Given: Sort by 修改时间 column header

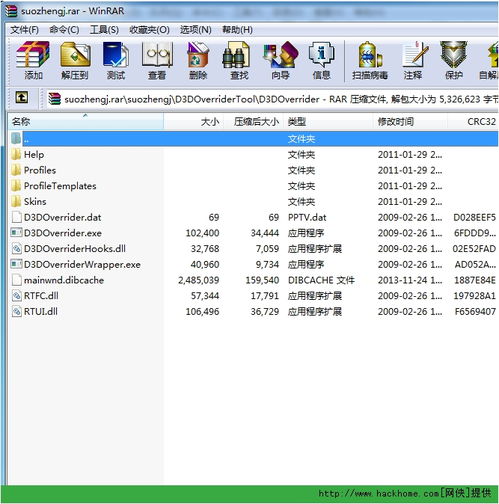Looking at the screenshot, I should (410, 121).
